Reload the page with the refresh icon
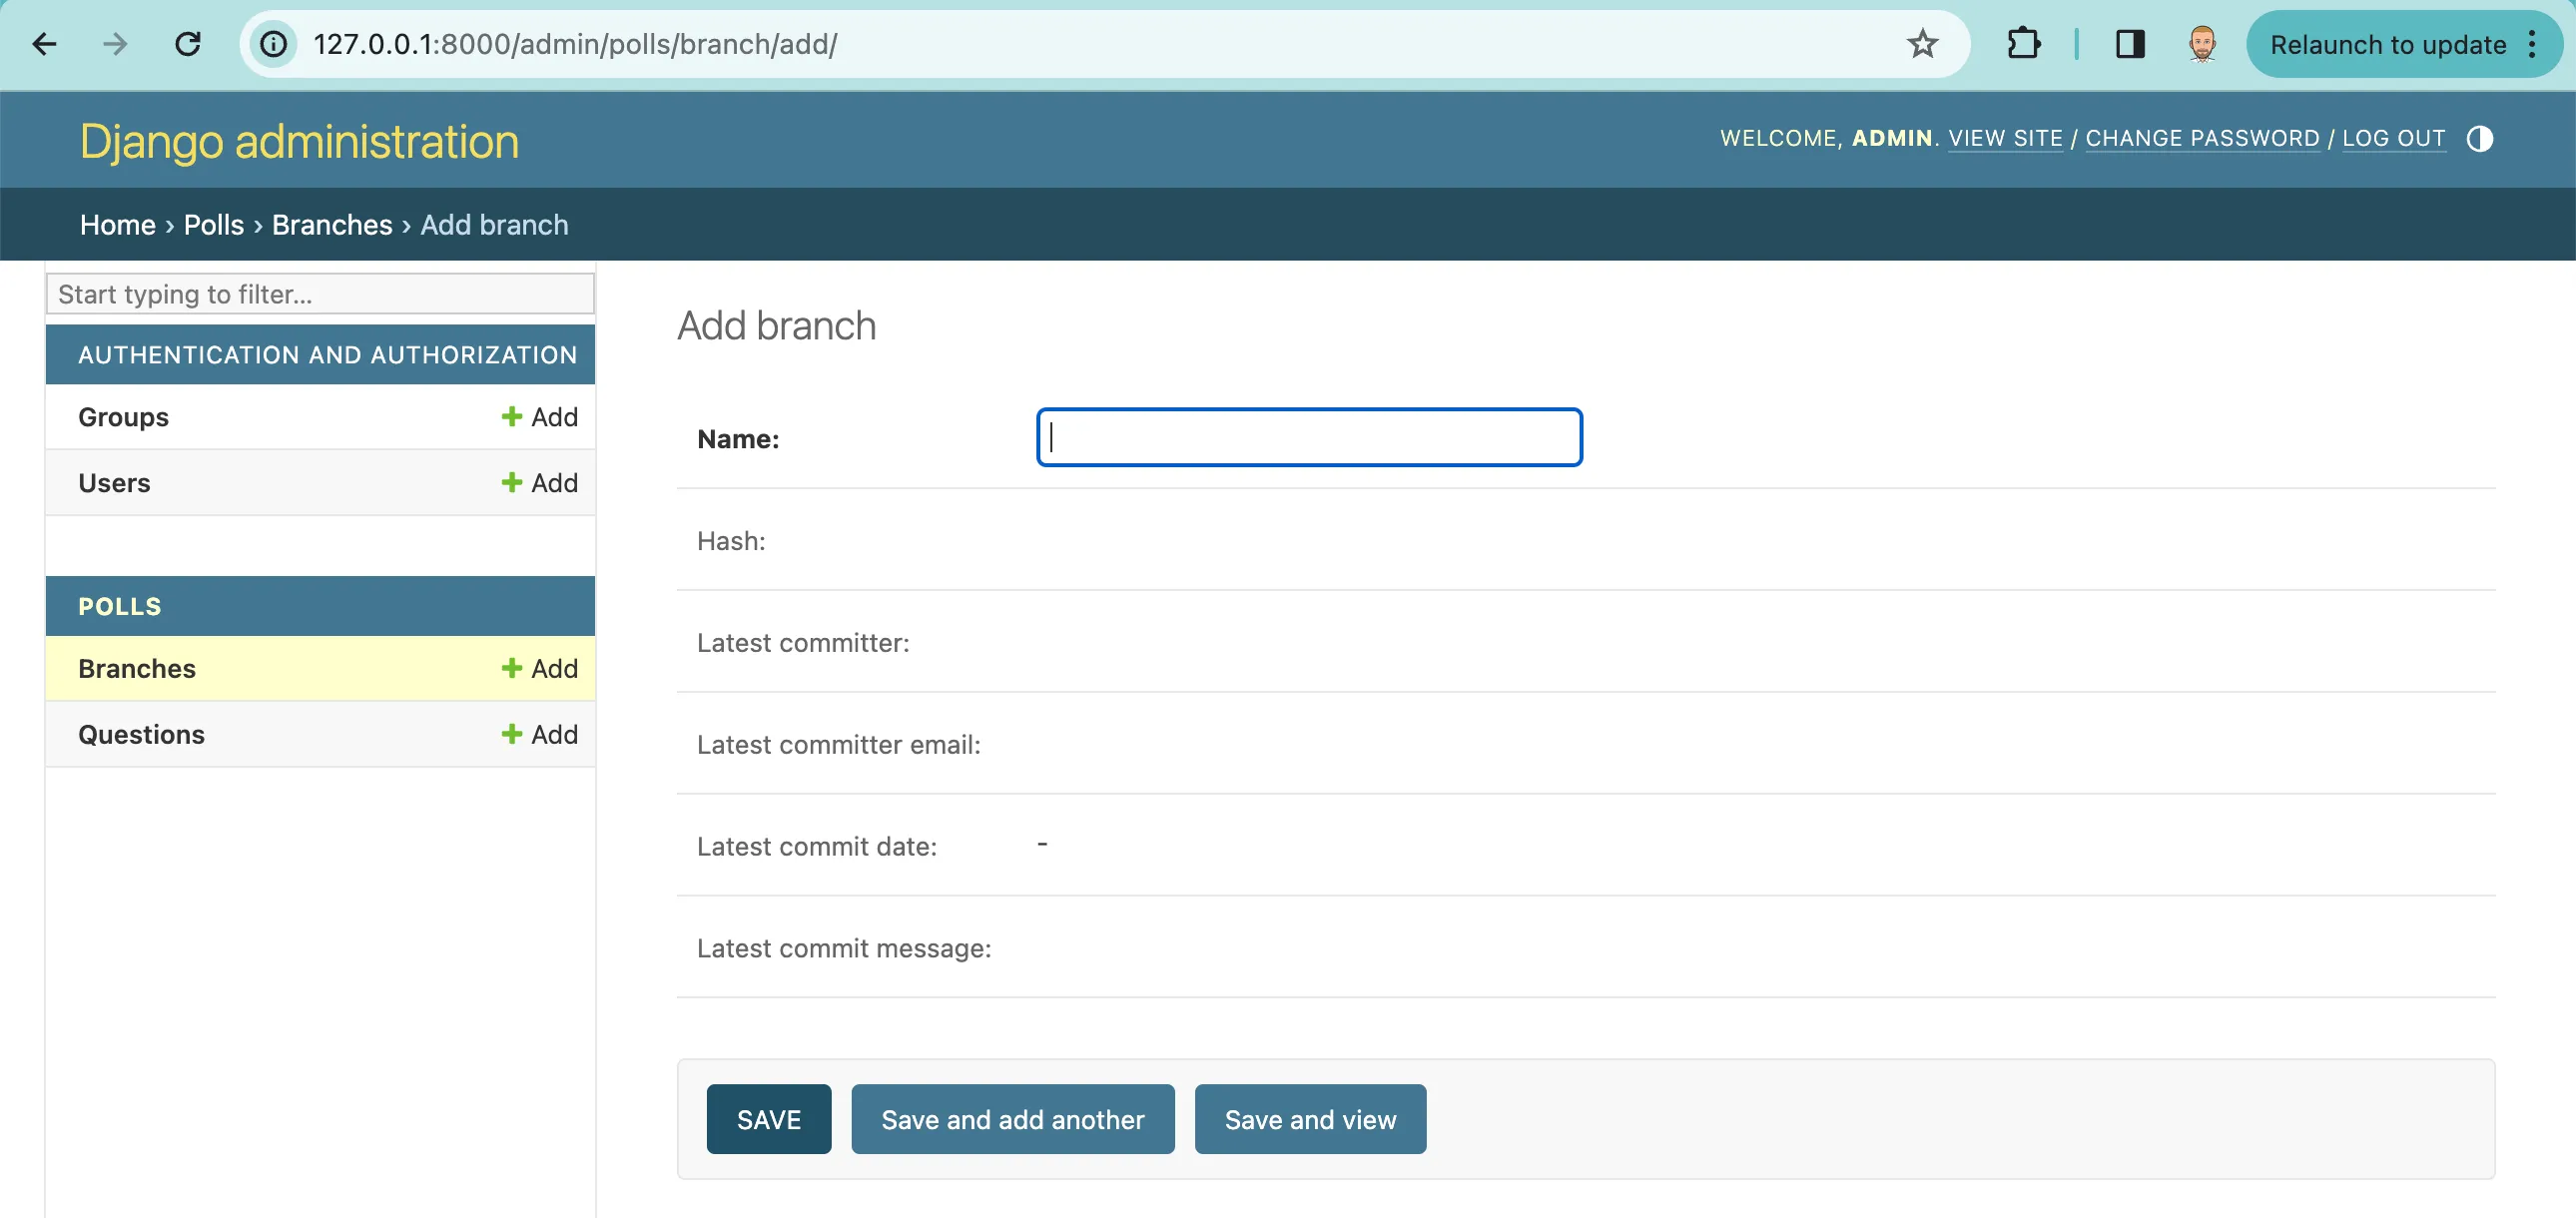 click(188, 44)
